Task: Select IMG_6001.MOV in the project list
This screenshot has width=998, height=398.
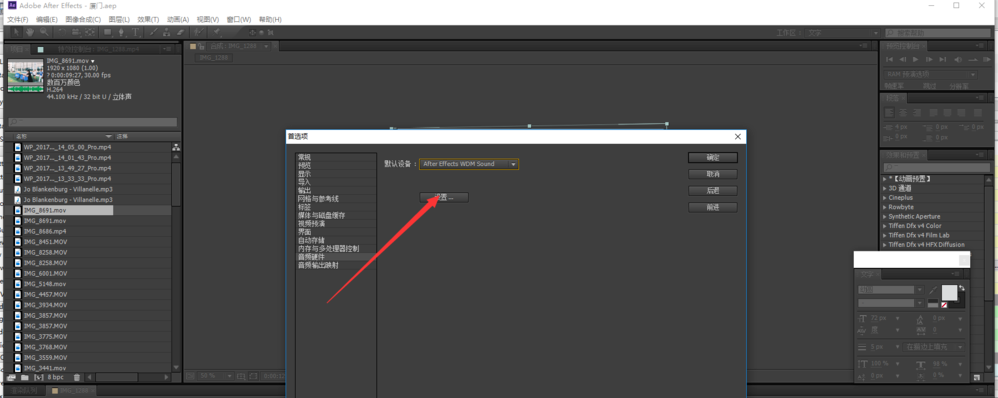Action: (x=45, y=273)
